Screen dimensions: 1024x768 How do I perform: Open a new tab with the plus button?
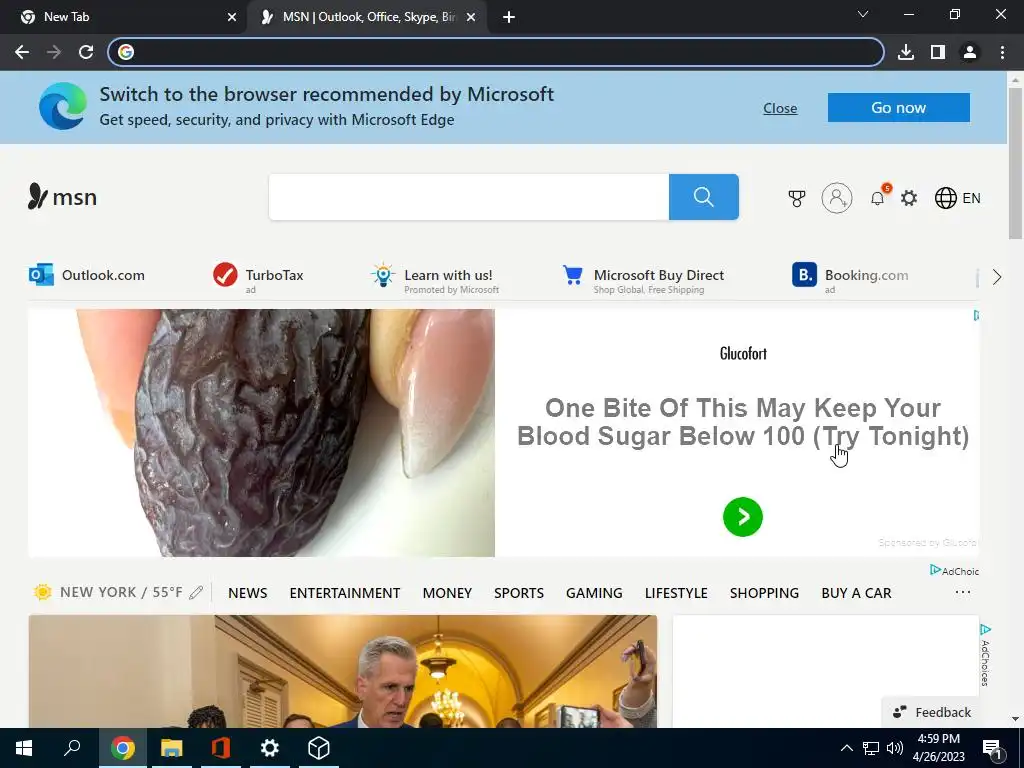point(509,17)
